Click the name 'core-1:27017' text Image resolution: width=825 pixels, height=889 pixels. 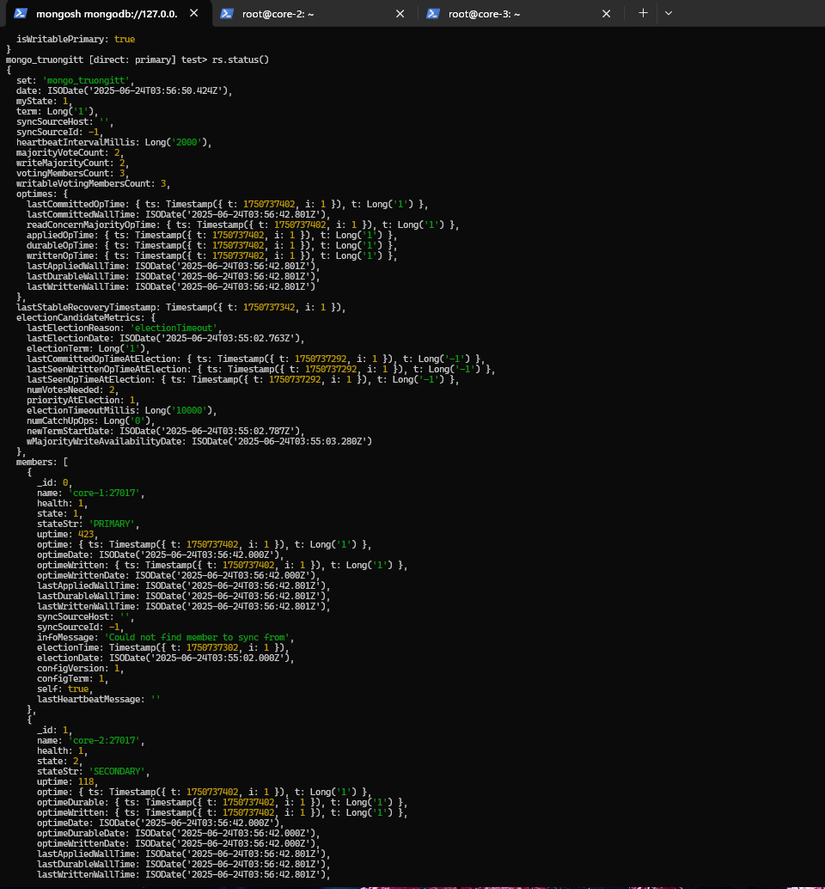tap(104, 493)
